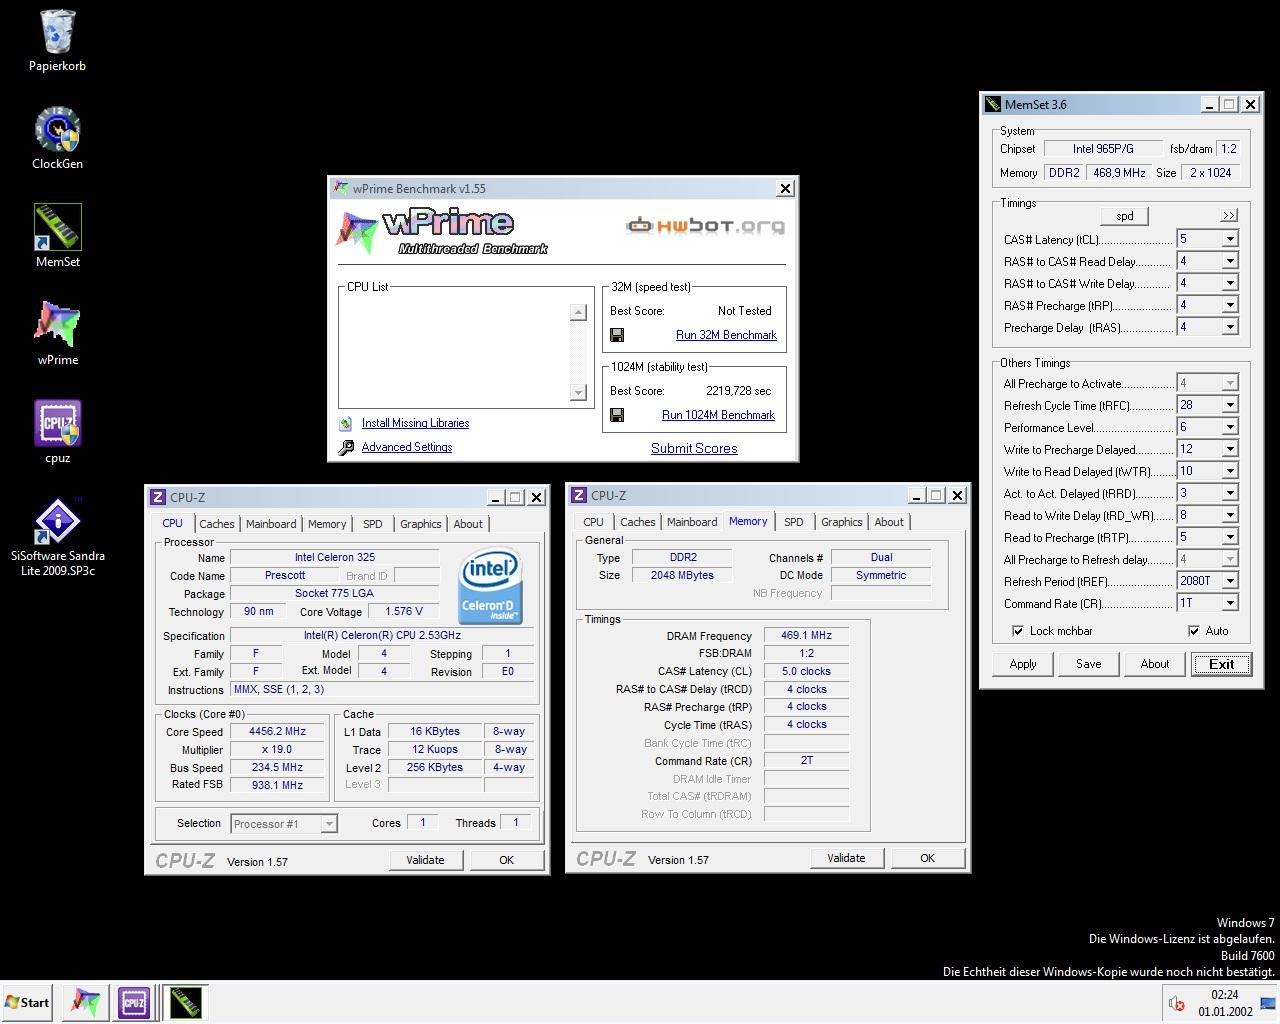Open the Write to Precharge Delayed dropdown
The image size is (1280, 1024).
tap(1230, 449)
